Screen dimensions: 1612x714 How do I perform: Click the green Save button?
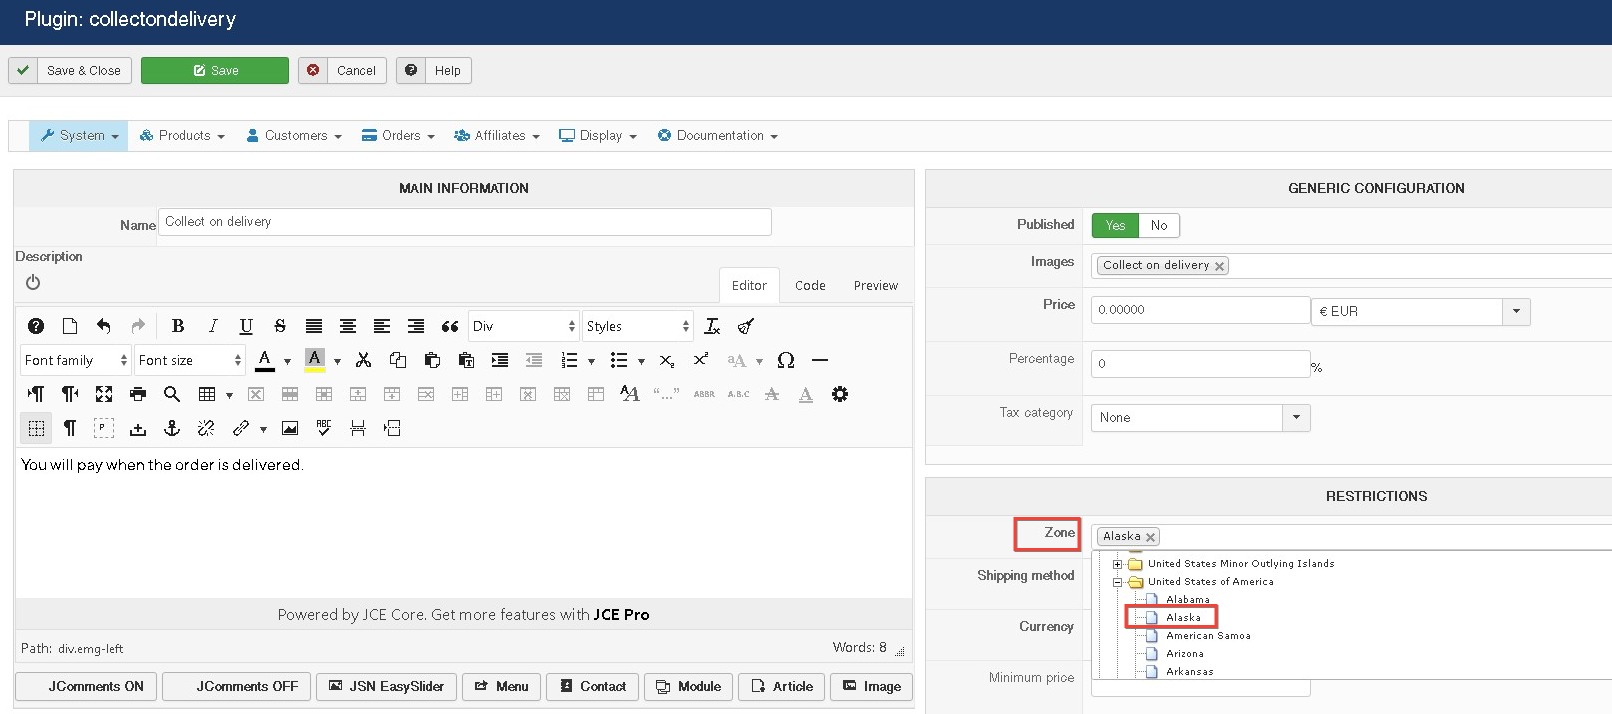click(x=215, y=71)
